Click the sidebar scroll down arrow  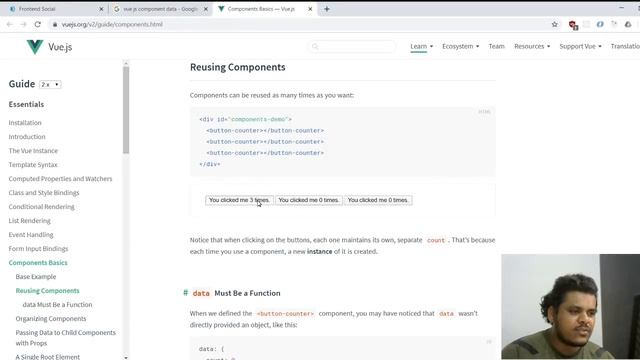point(126,357)
